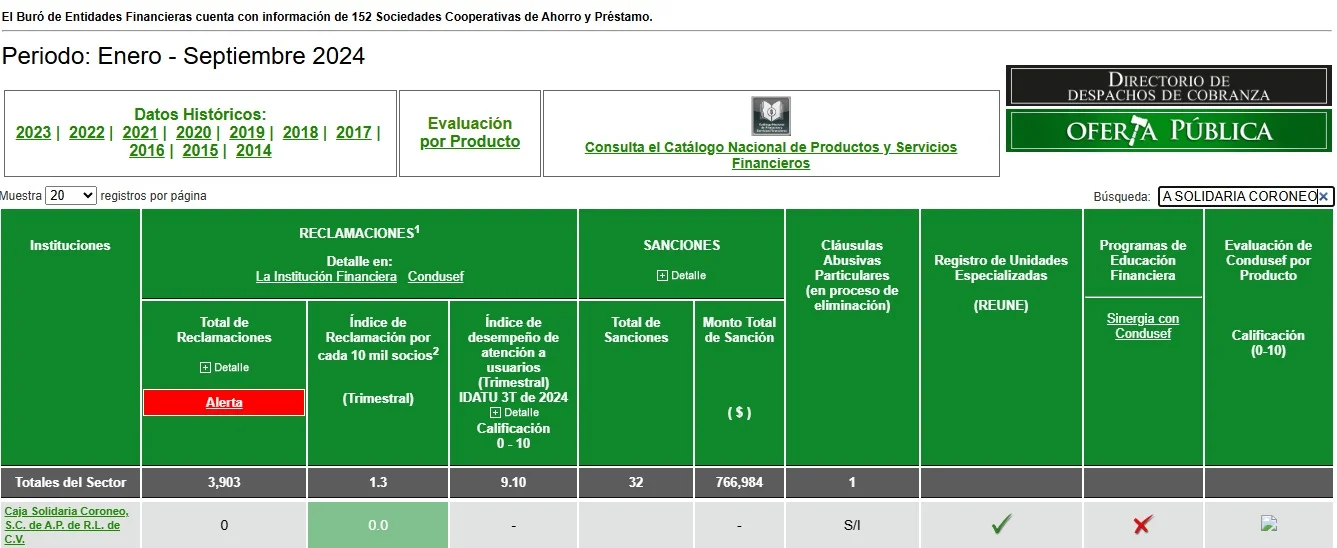Open La Institución Financiera detail link

[326, 276]
